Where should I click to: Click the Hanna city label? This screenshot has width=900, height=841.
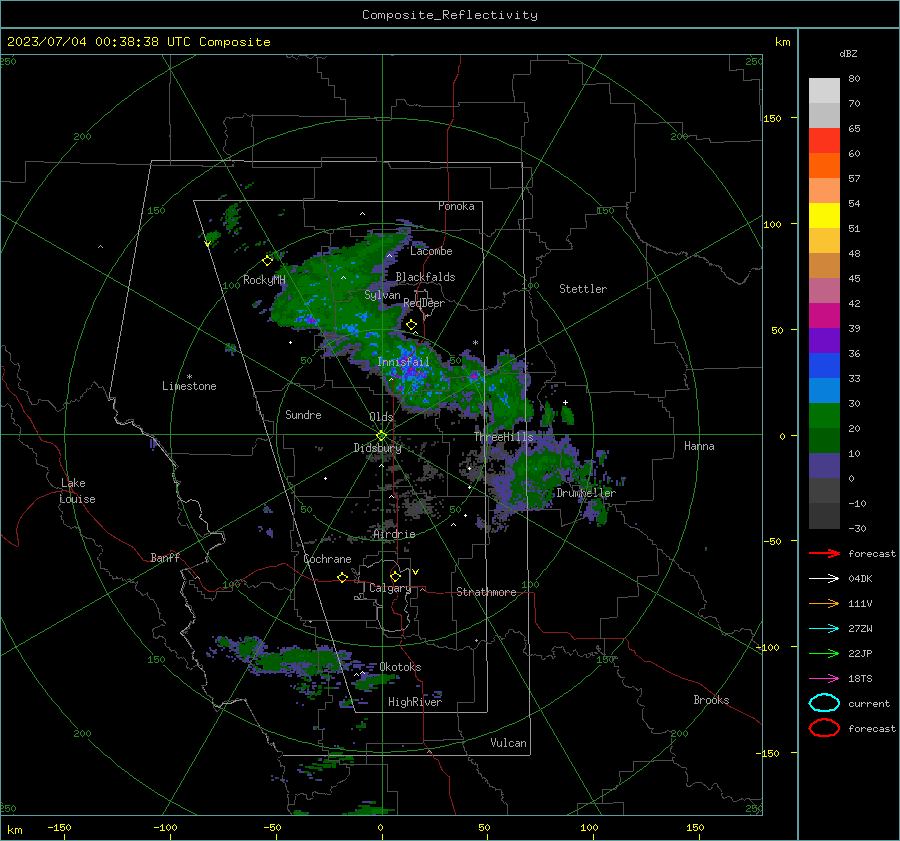[x=699, y=446]
